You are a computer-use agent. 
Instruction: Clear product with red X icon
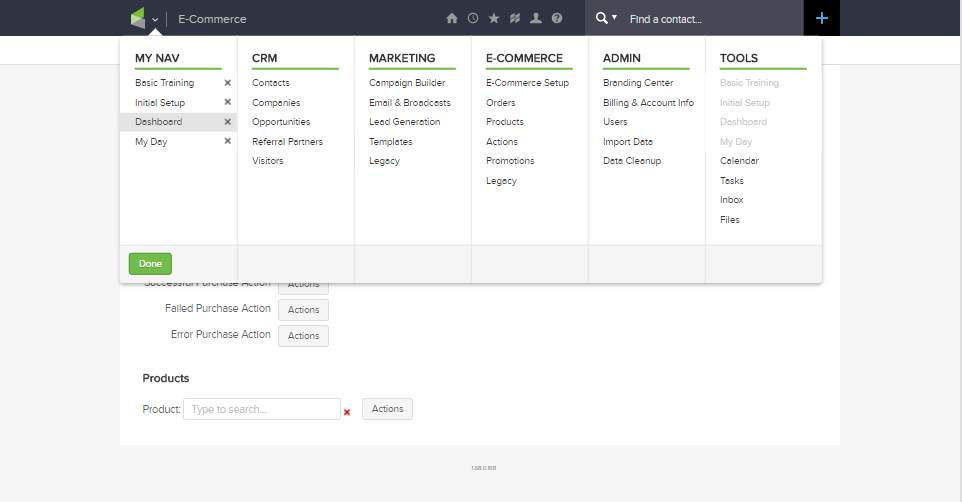coord(347,412)
